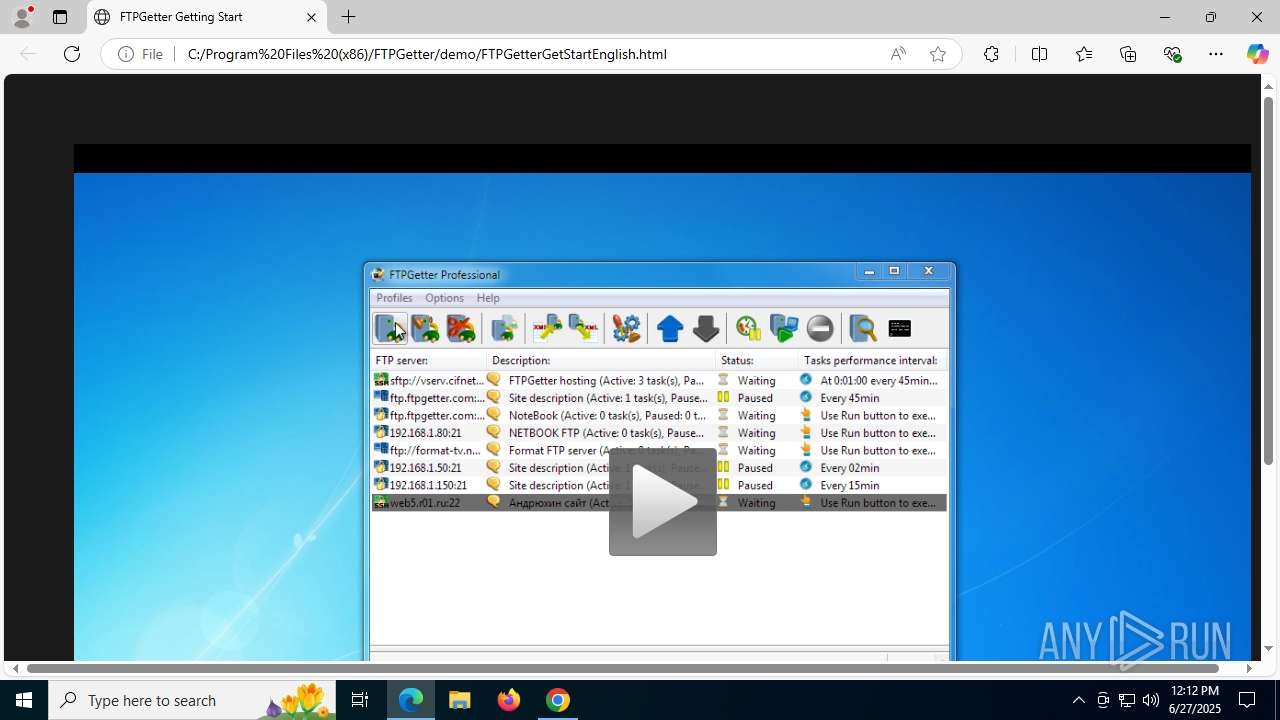Select the 192.168.1.80:21 server row
The image size is (1280, 720).
point(659,433)
